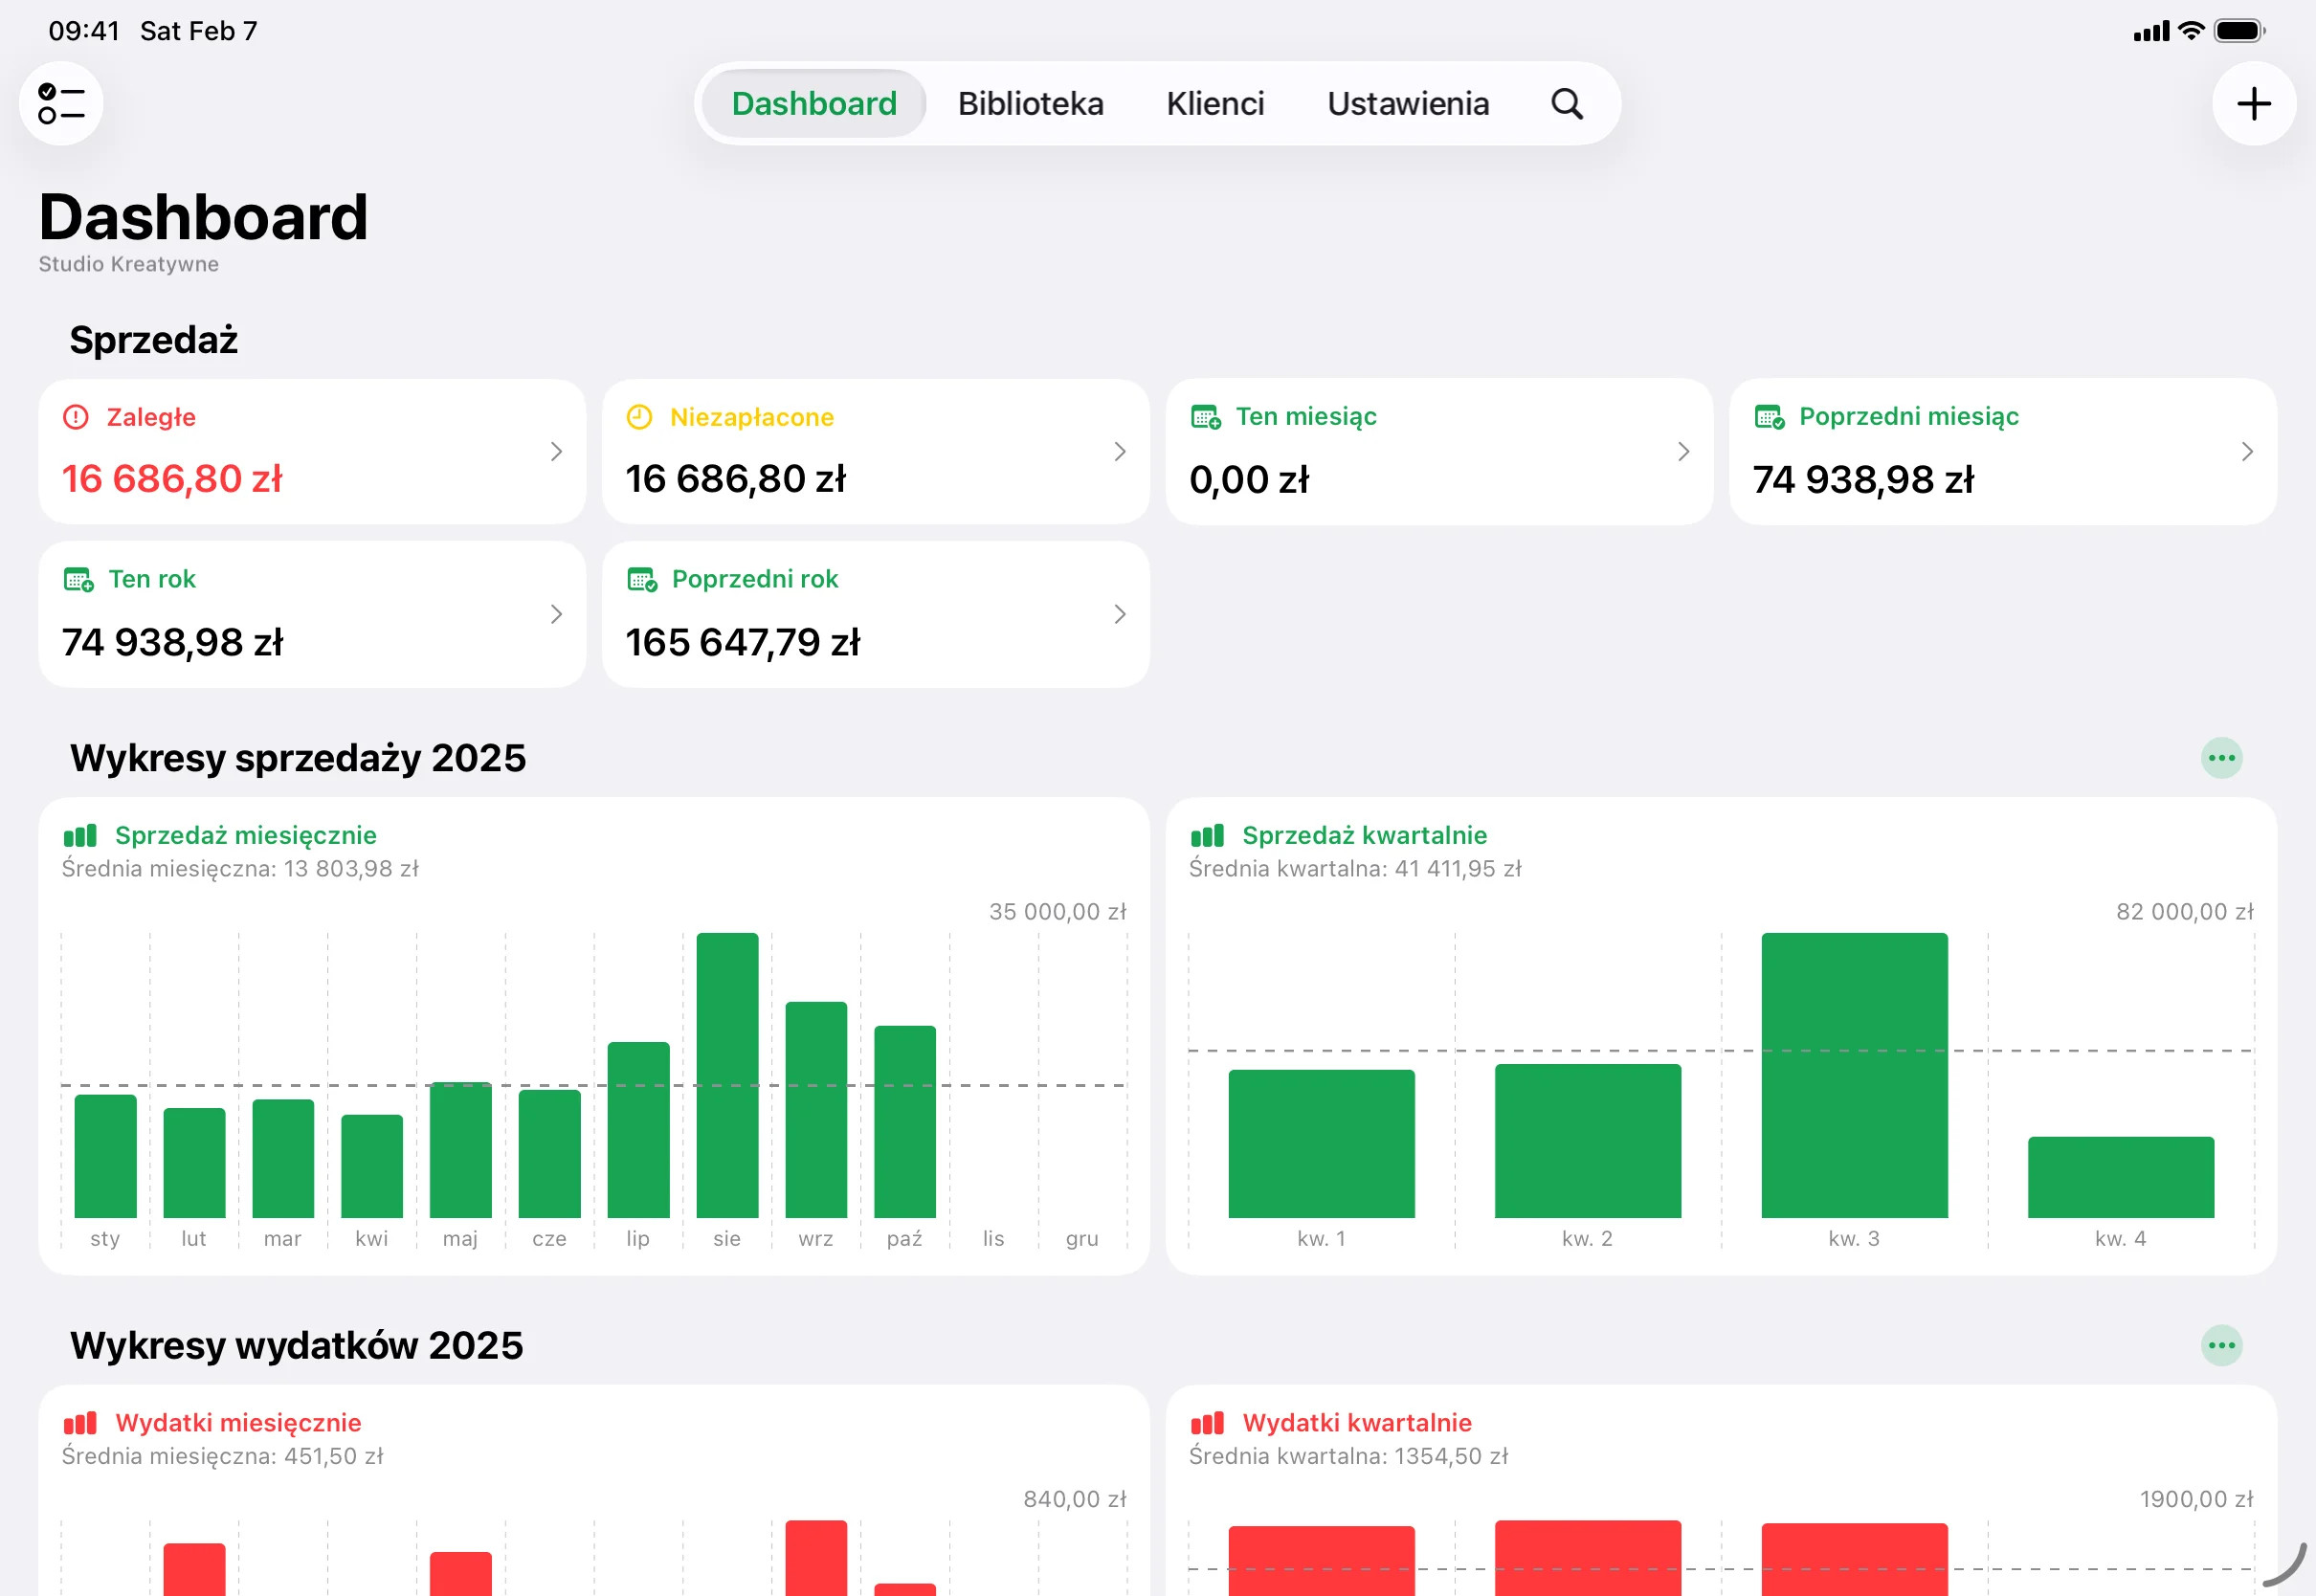The width and height of the screenshot is (2316, 1596).
Task: Click the yellow Niezapłacone clock icon
Action: (639, 417)
